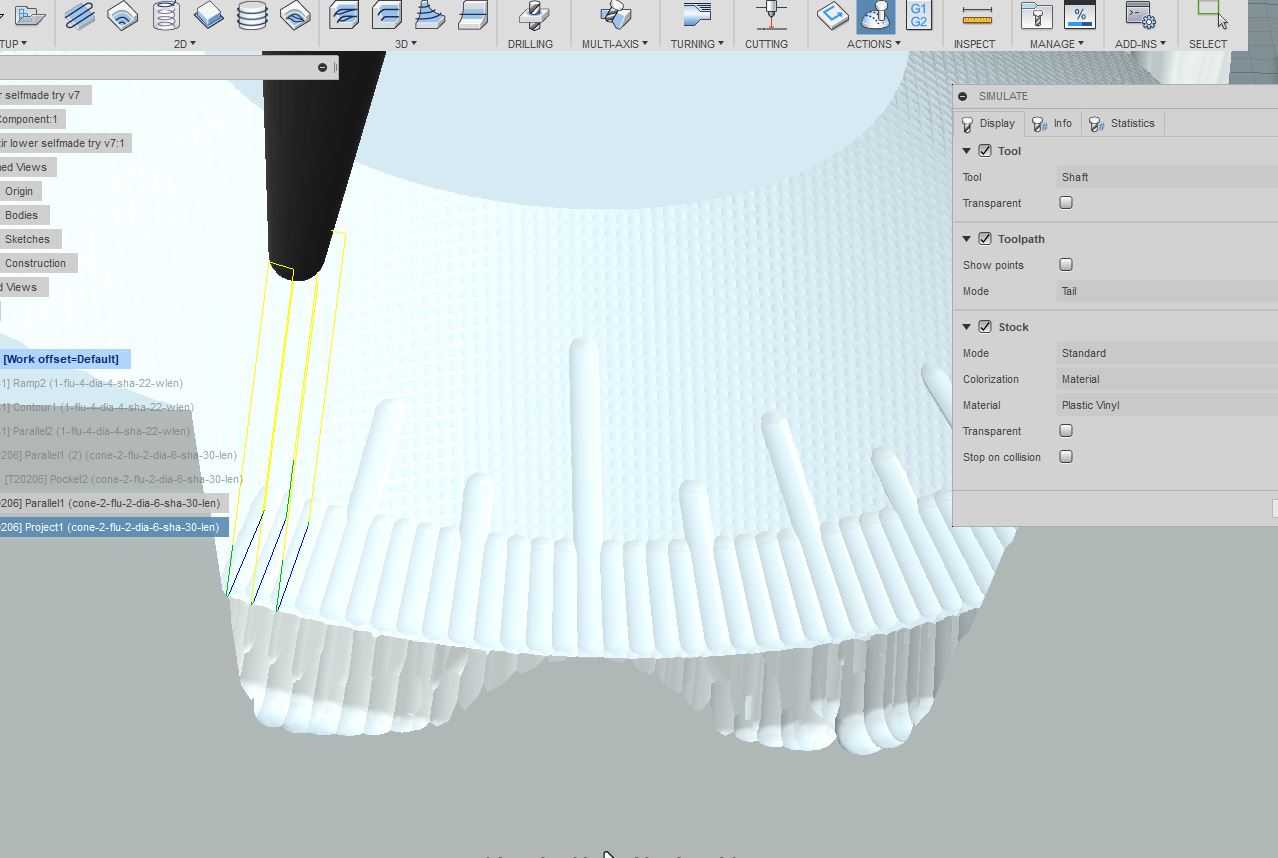
Task: Collapse the Stock section triangle
Action: (967, 327)
